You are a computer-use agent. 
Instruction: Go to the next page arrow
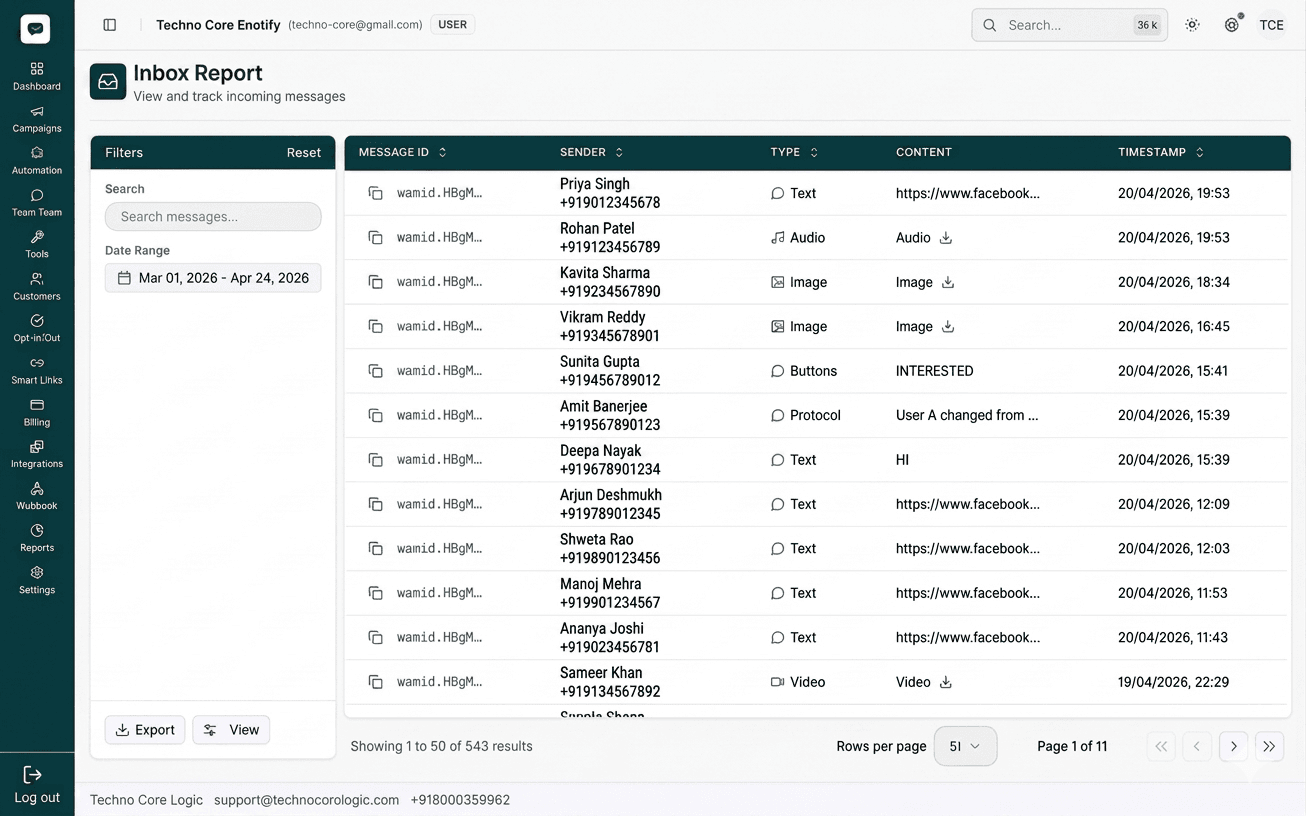(1234, 746)
